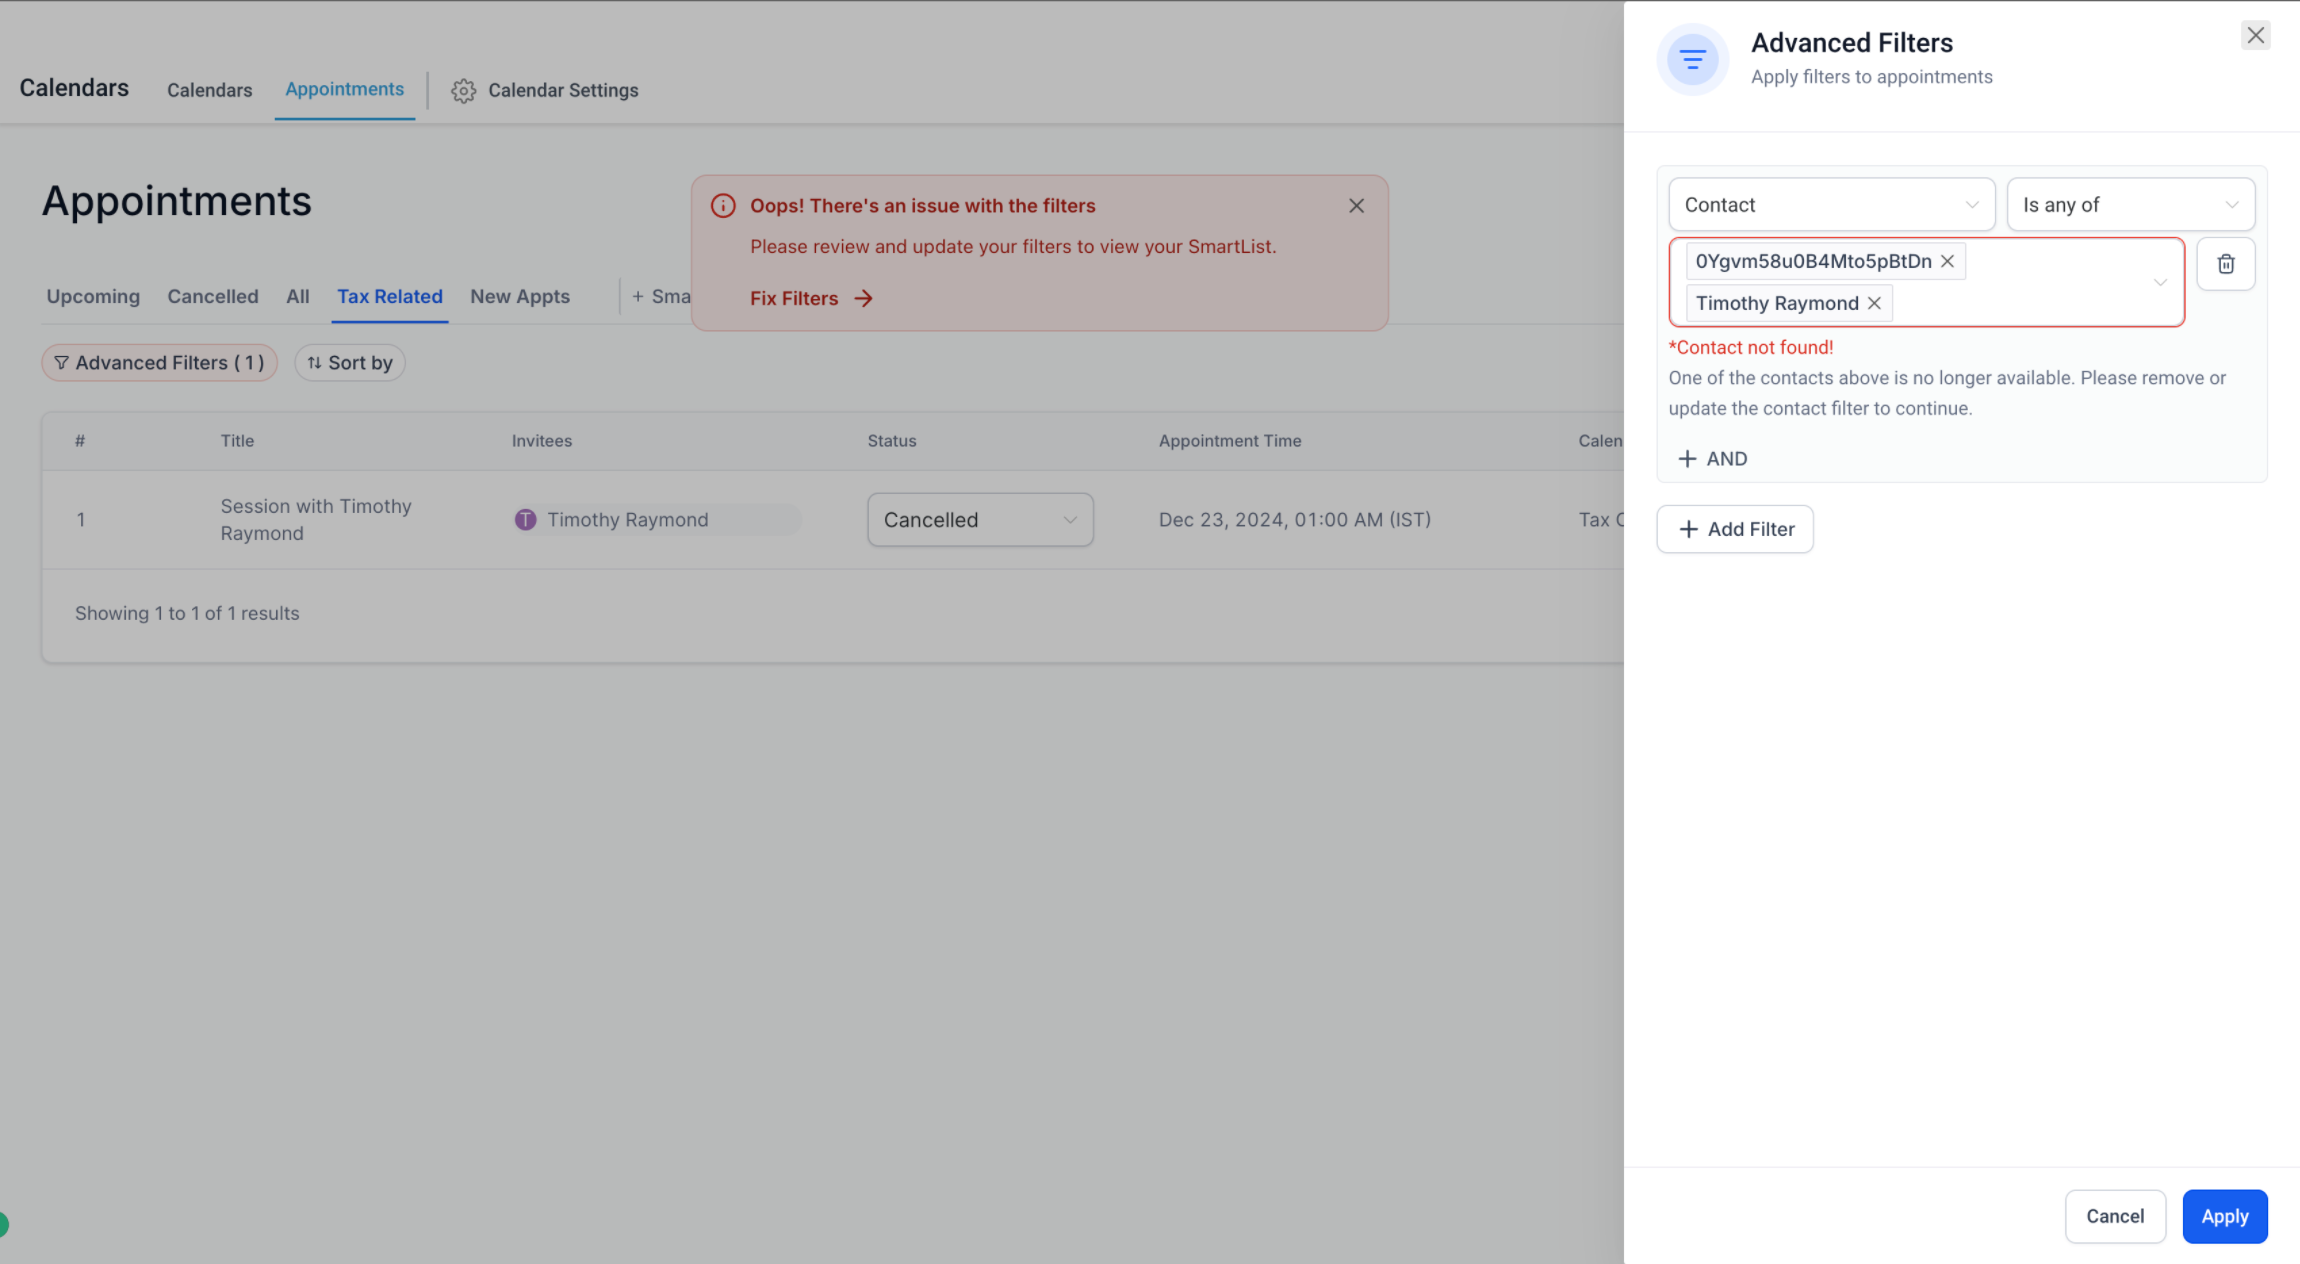Close the Advanced Filters panel
The height and width of the screenshot is (1264, 2300).
2255,36
